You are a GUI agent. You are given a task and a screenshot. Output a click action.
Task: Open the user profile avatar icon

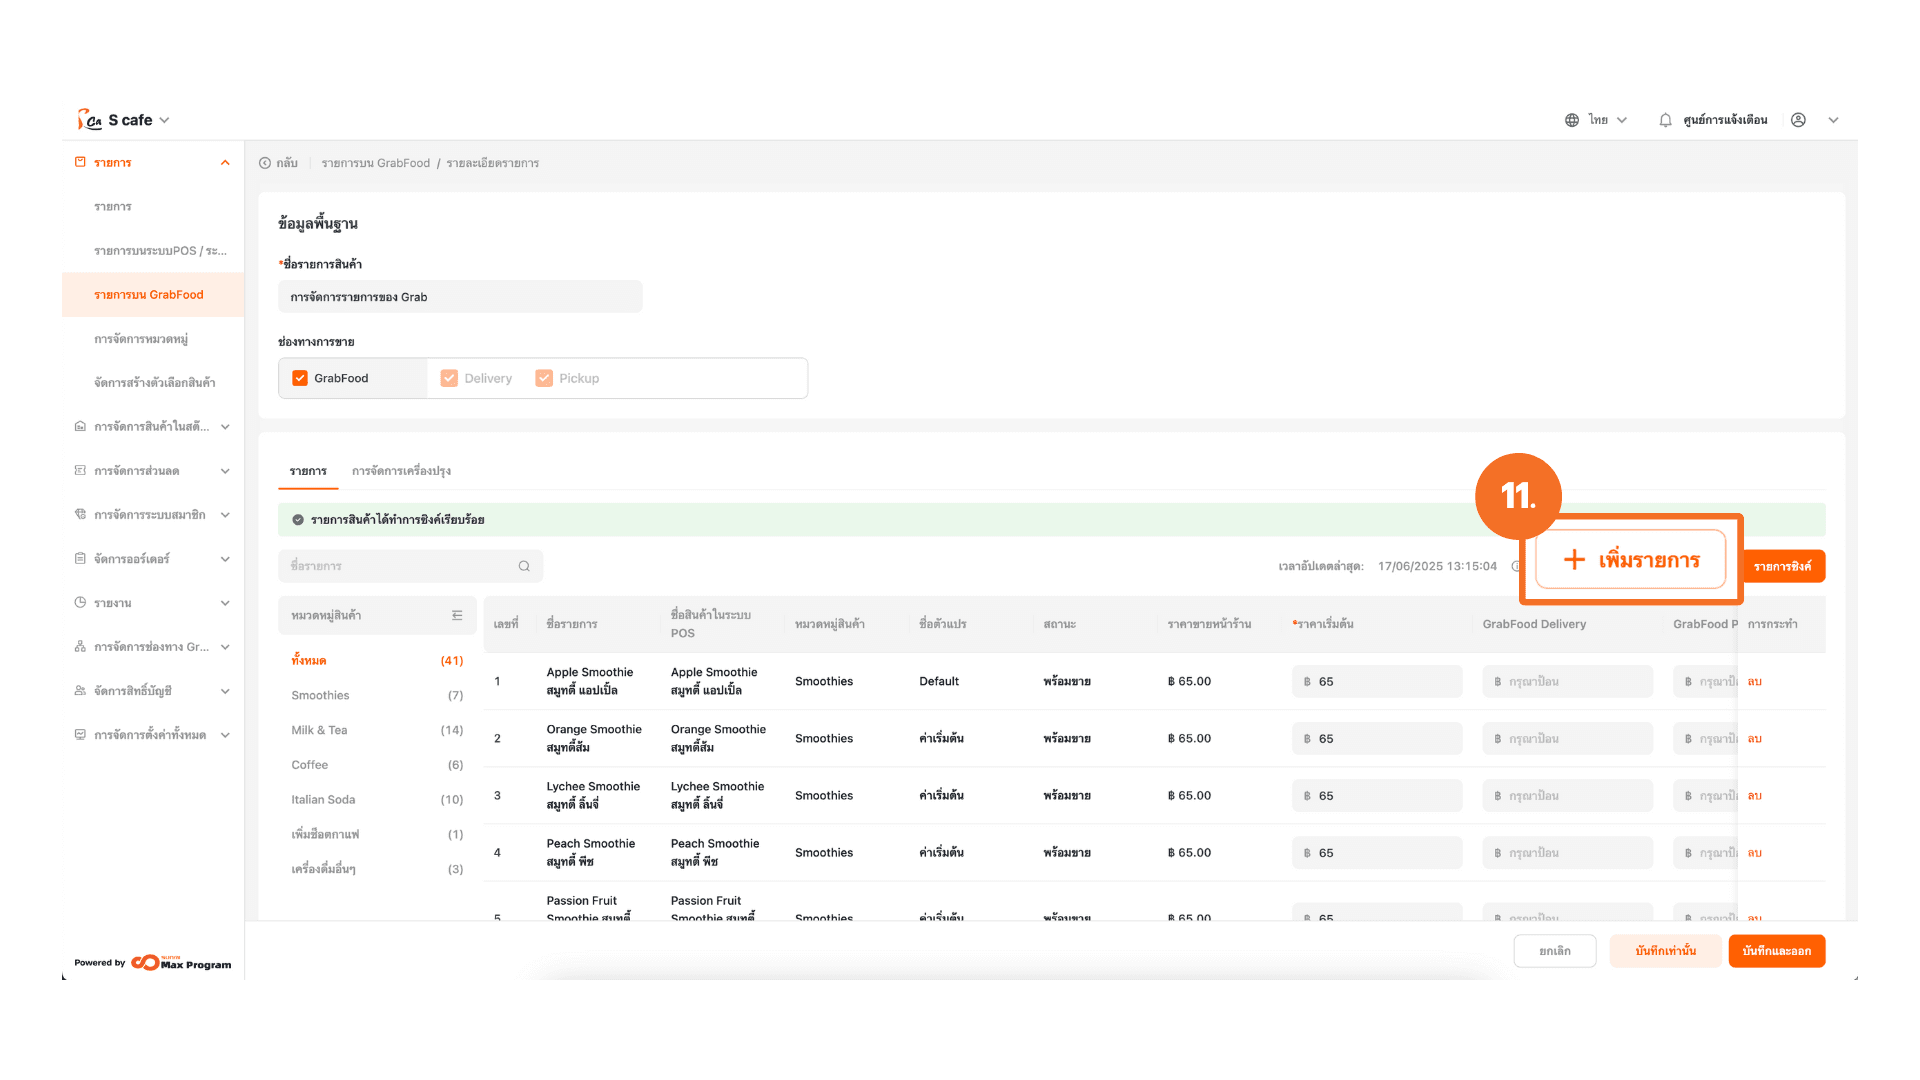click(x=1798, y=120)
